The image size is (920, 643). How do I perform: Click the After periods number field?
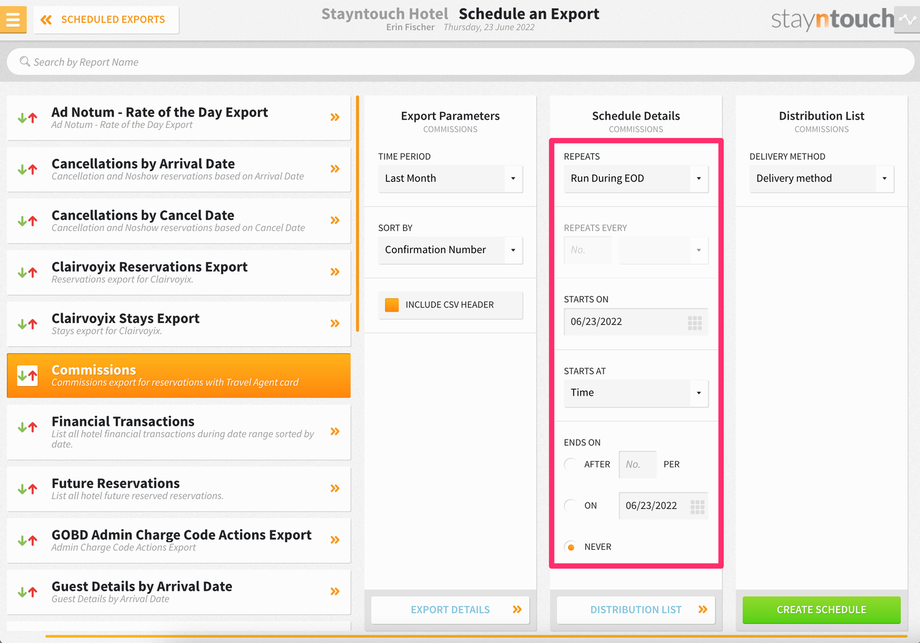coord(637,465)
